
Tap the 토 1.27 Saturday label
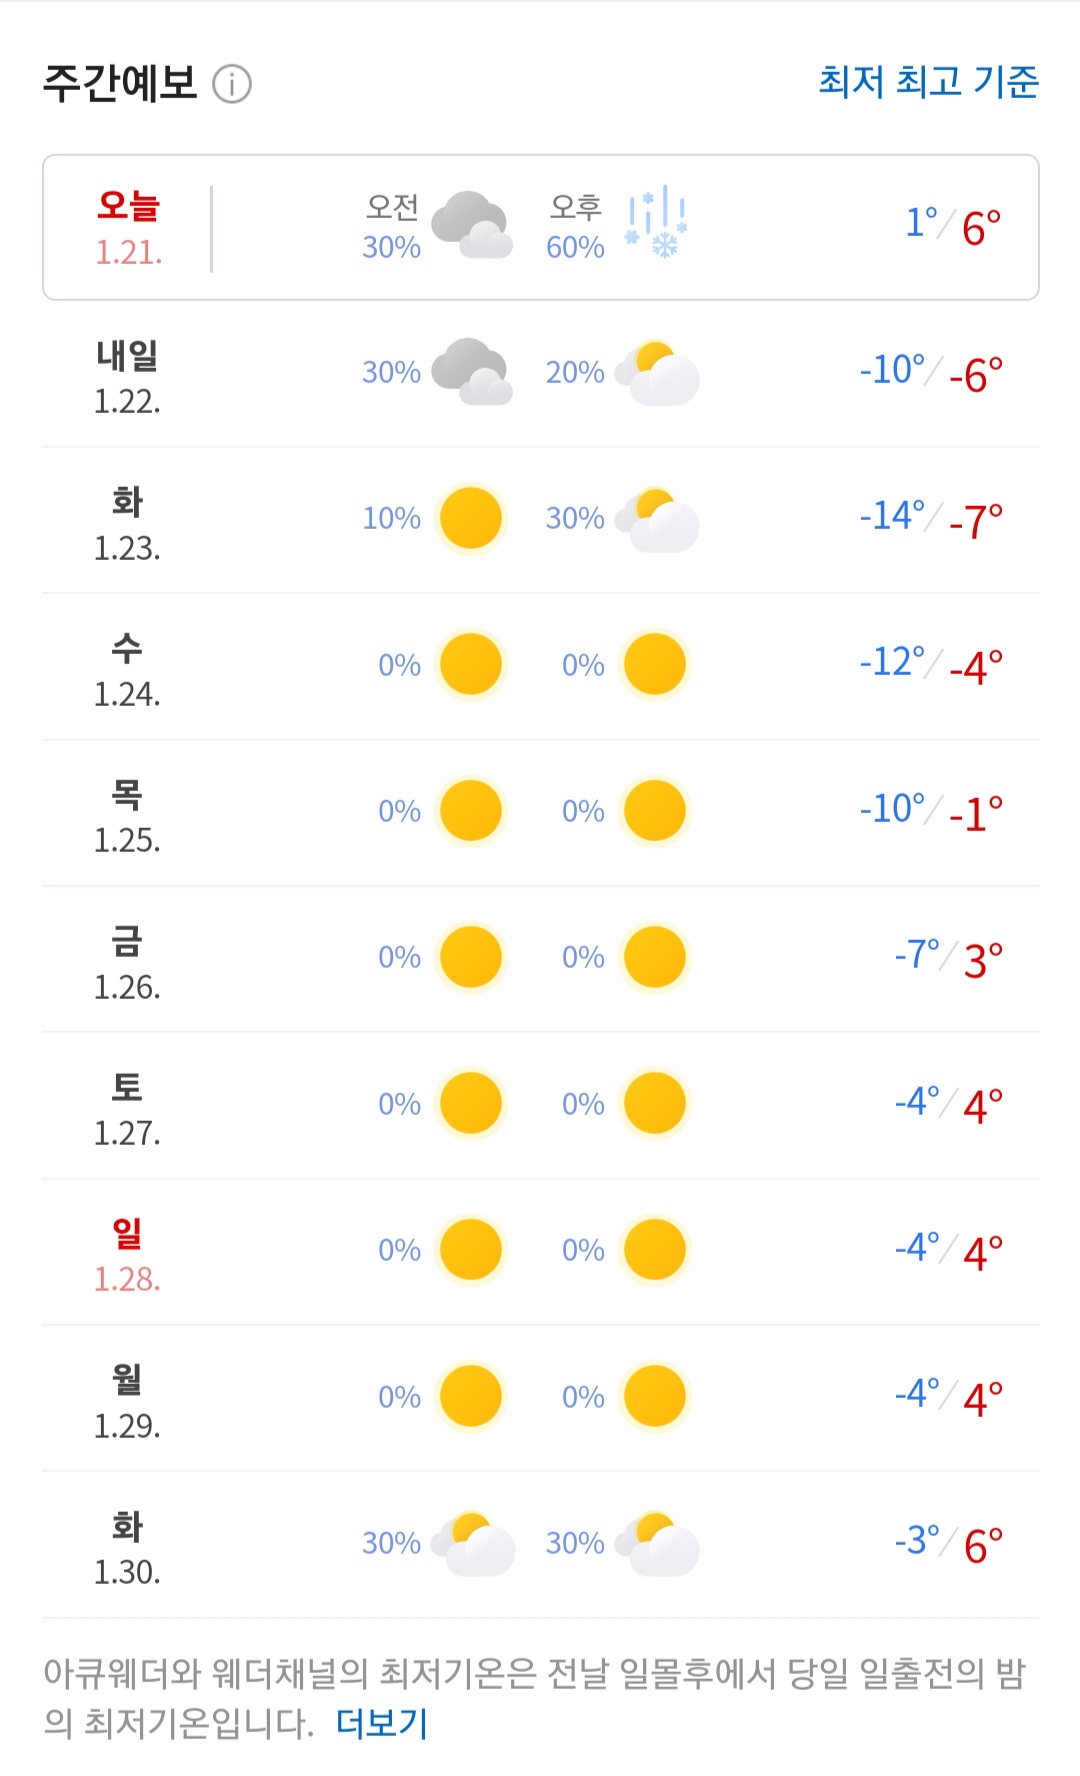[127, 1110]
